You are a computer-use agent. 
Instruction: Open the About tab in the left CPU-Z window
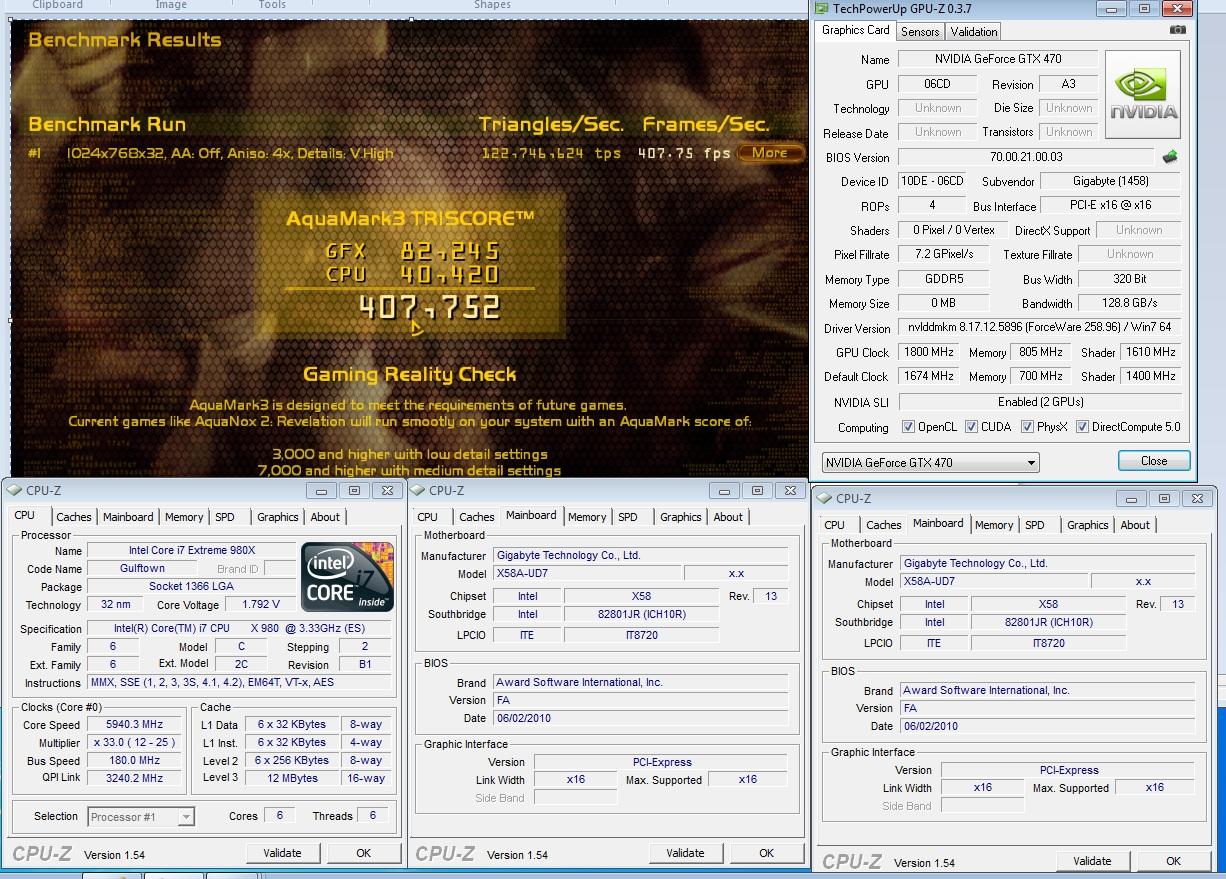(325, 517)
